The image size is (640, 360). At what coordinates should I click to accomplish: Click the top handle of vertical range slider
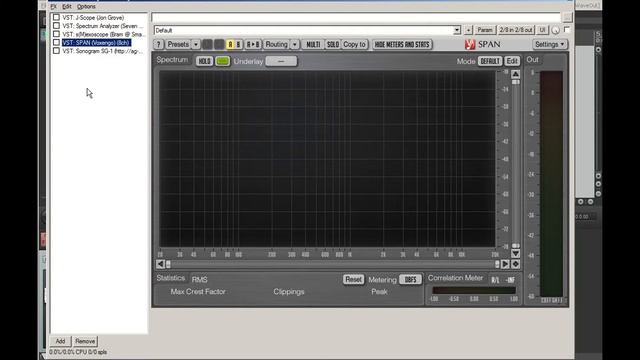pyautogui.click(x=516, y=82)
